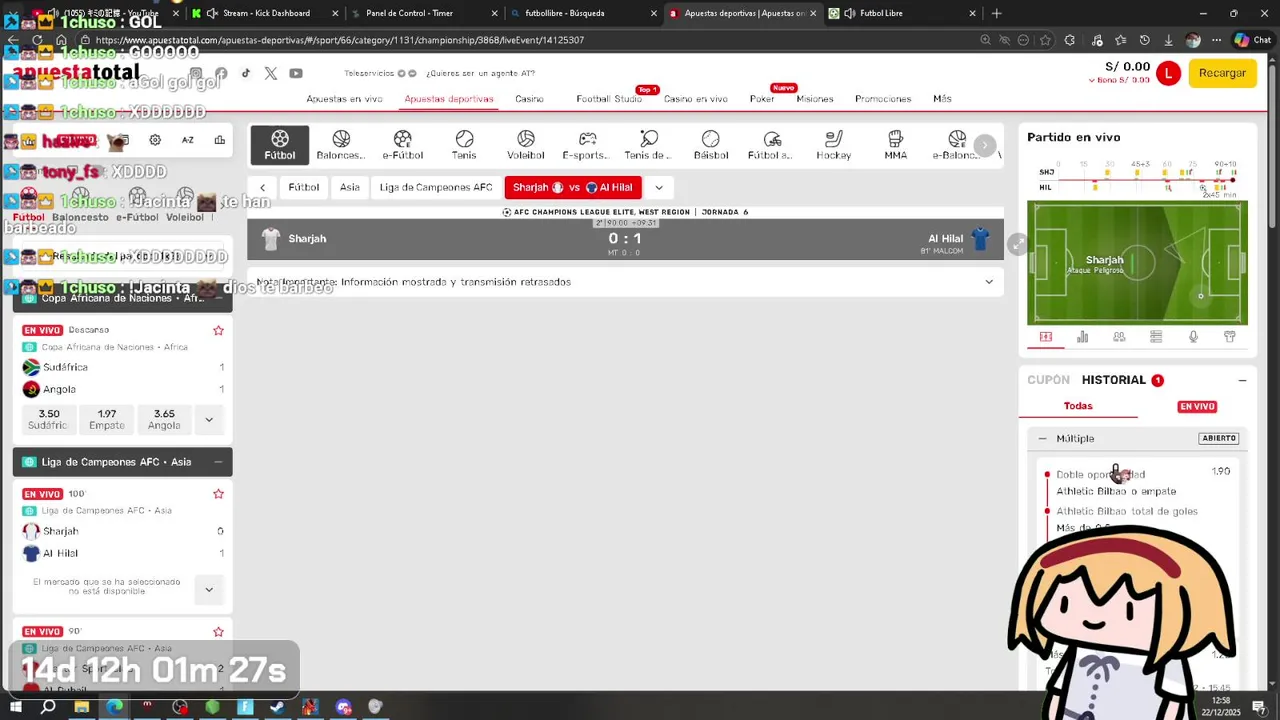Open the settings gear in left sidebar
This screenshot has height=720, width=1280.
point(155,140)
